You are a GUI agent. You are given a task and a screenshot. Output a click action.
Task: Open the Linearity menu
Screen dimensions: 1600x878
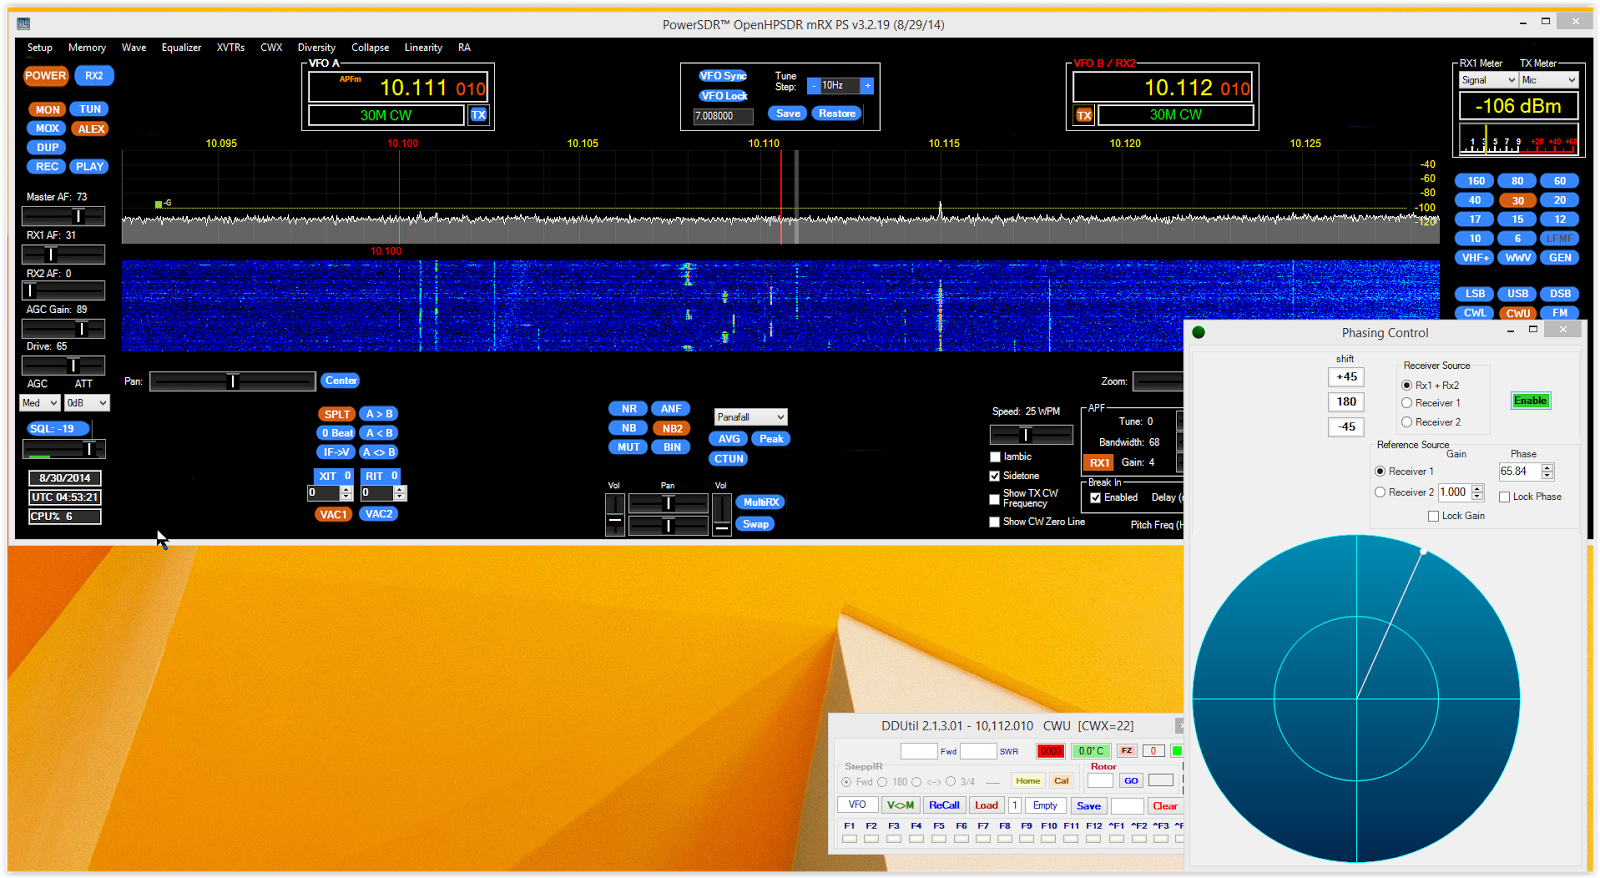point(423,47)
